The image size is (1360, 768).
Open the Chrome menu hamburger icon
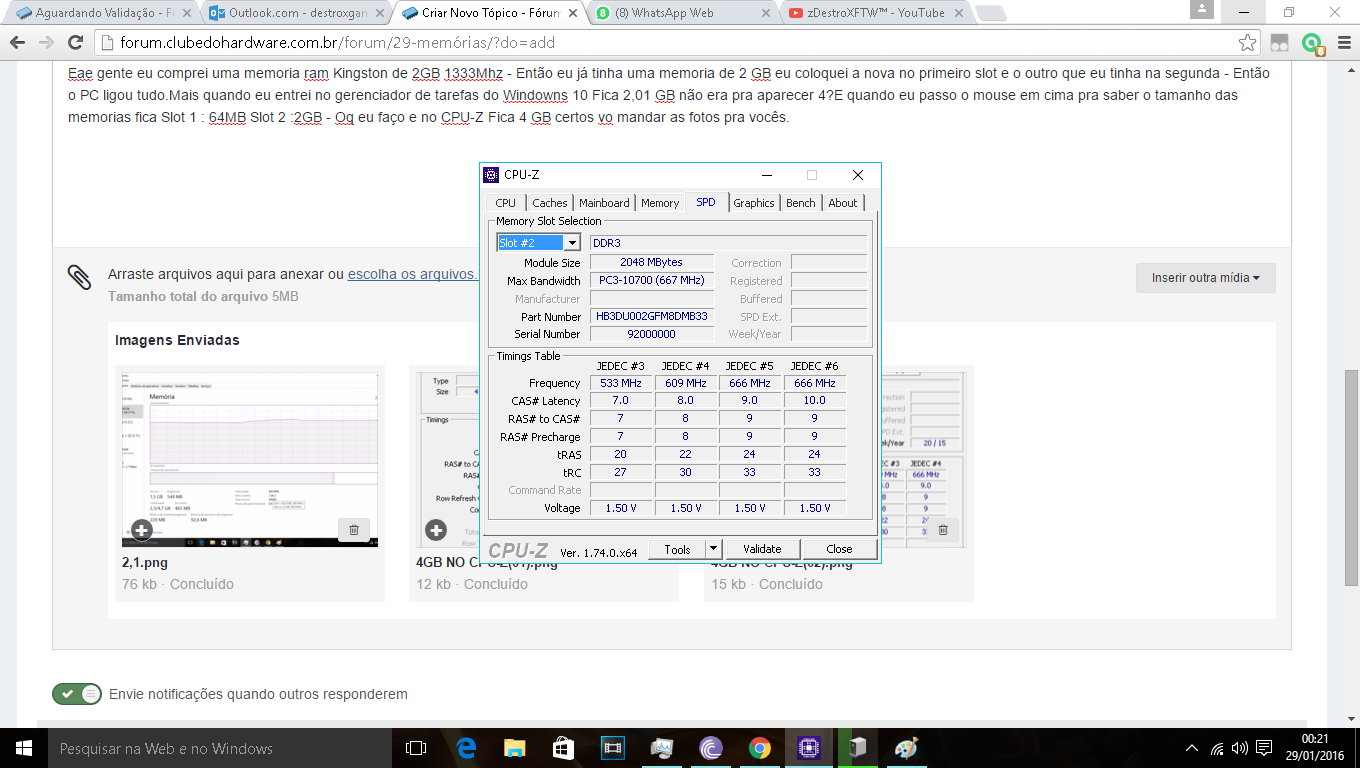pos(1342,43)
